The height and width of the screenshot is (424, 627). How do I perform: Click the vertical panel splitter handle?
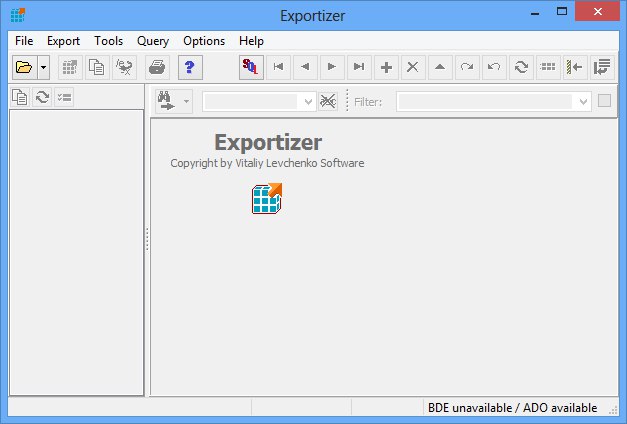(147, 239)
